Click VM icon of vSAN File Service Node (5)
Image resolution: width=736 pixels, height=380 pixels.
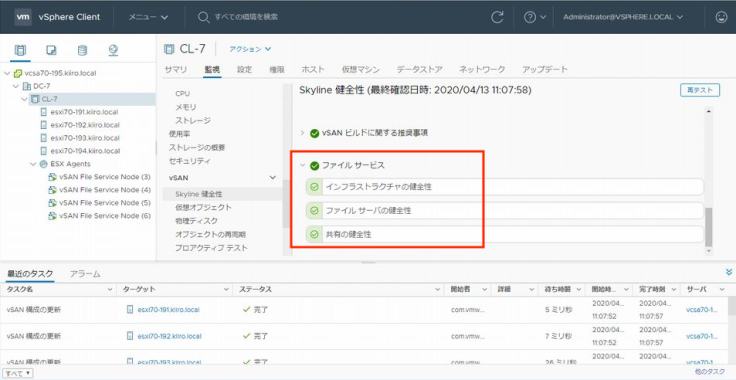coord(53,203)
